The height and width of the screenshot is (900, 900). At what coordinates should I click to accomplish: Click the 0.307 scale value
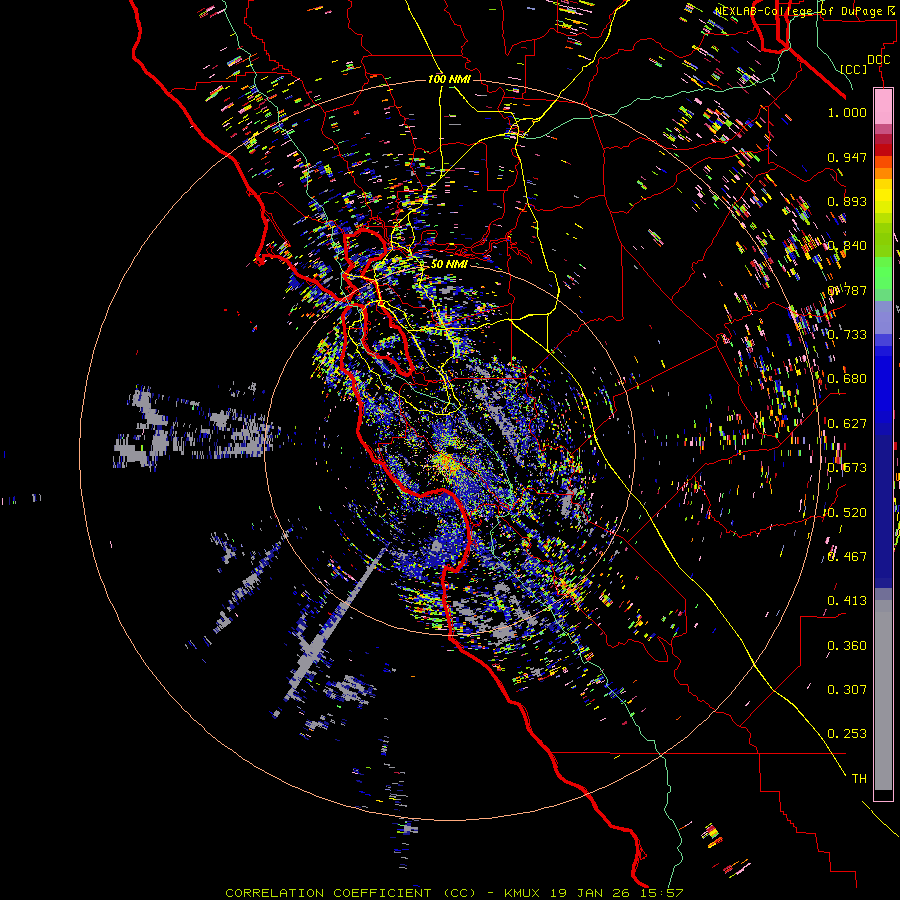click(847, 690)
